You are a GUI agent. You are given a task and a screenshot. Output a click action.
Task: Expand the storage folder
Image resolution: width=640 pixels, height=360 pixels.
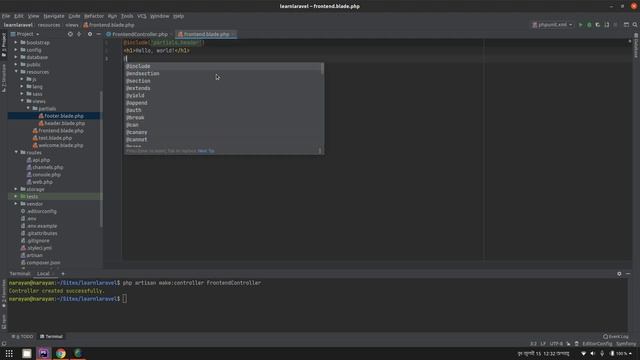16,189
